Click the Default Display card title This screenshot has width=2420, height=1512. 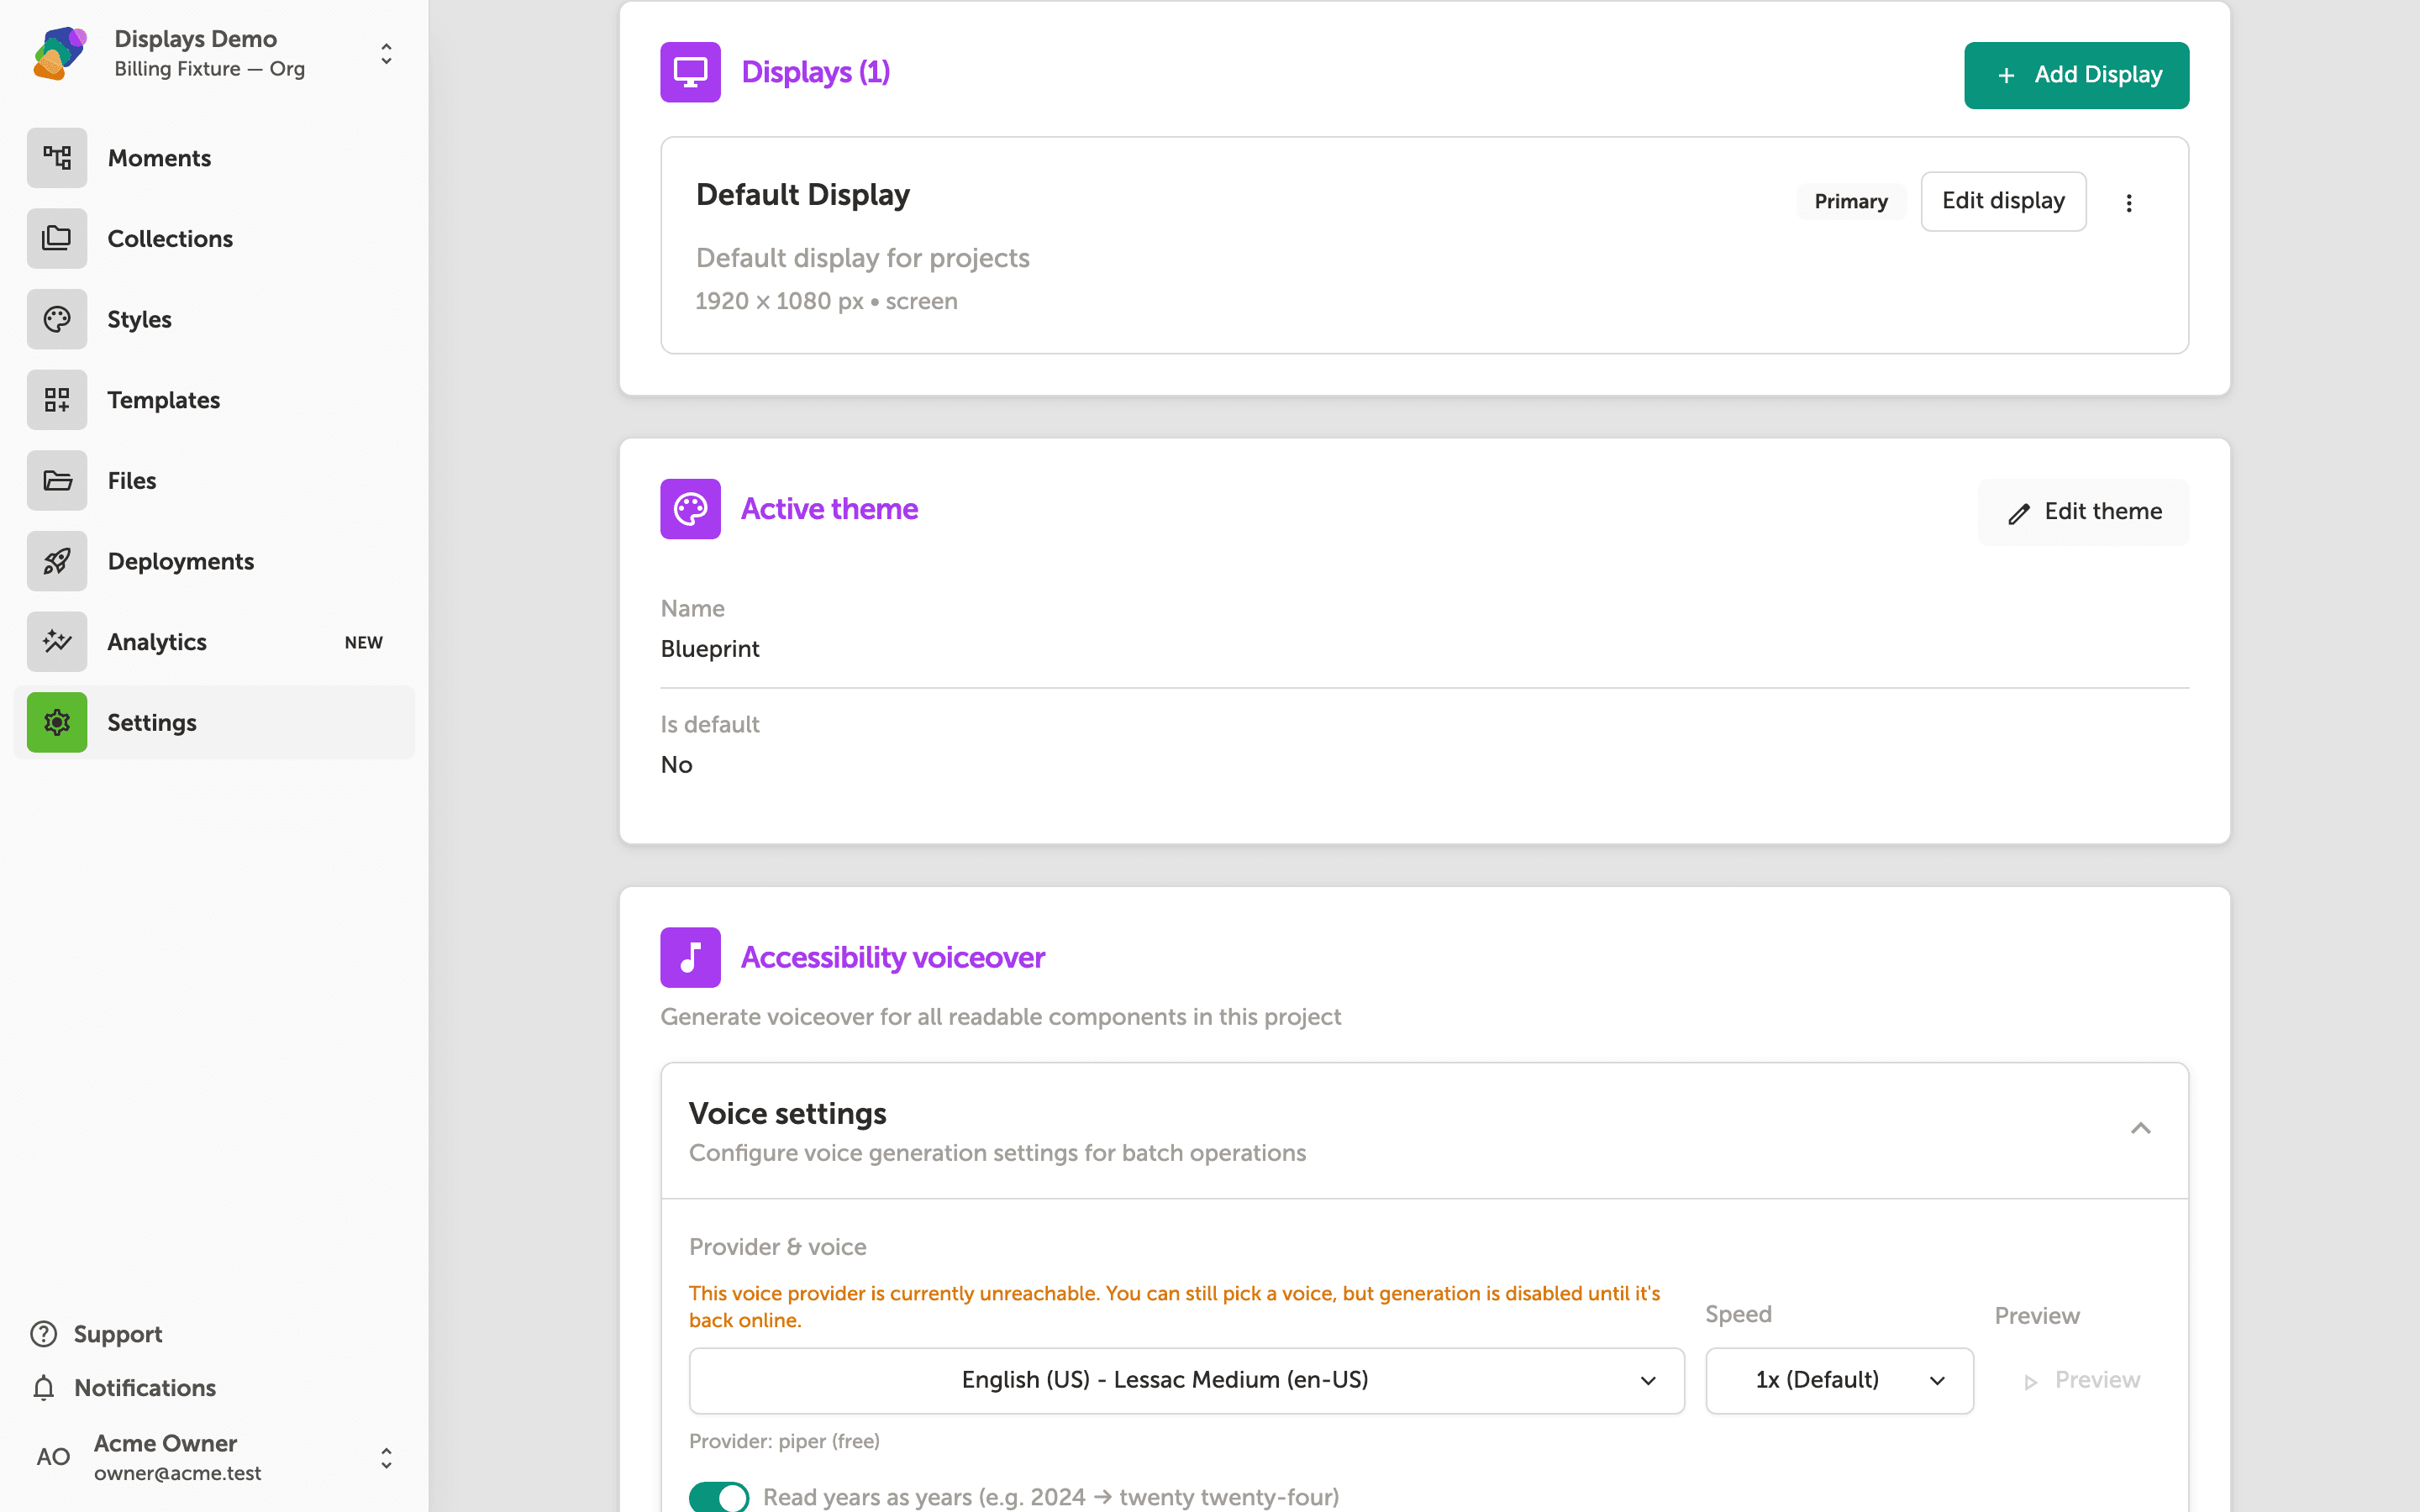pyautogui.click(x=802, y=194)
